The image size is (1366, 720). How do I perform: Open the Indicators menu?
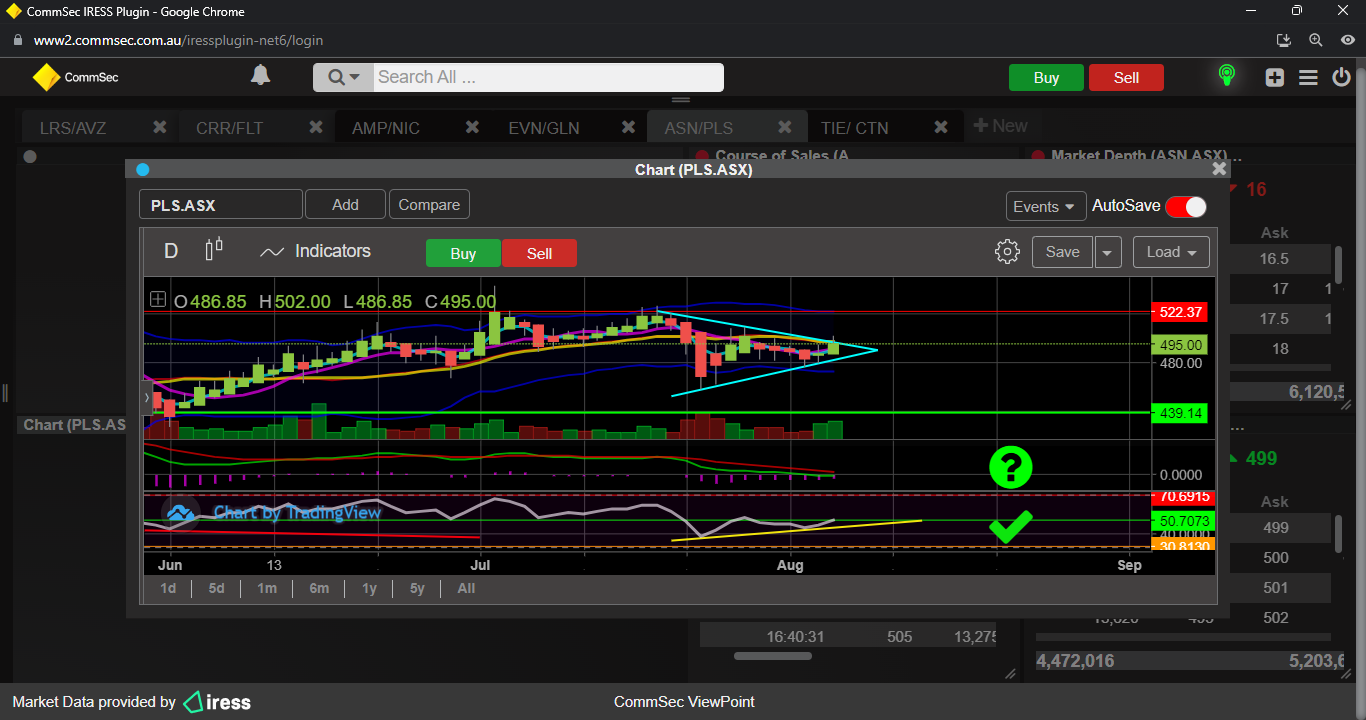pos(315,252)
